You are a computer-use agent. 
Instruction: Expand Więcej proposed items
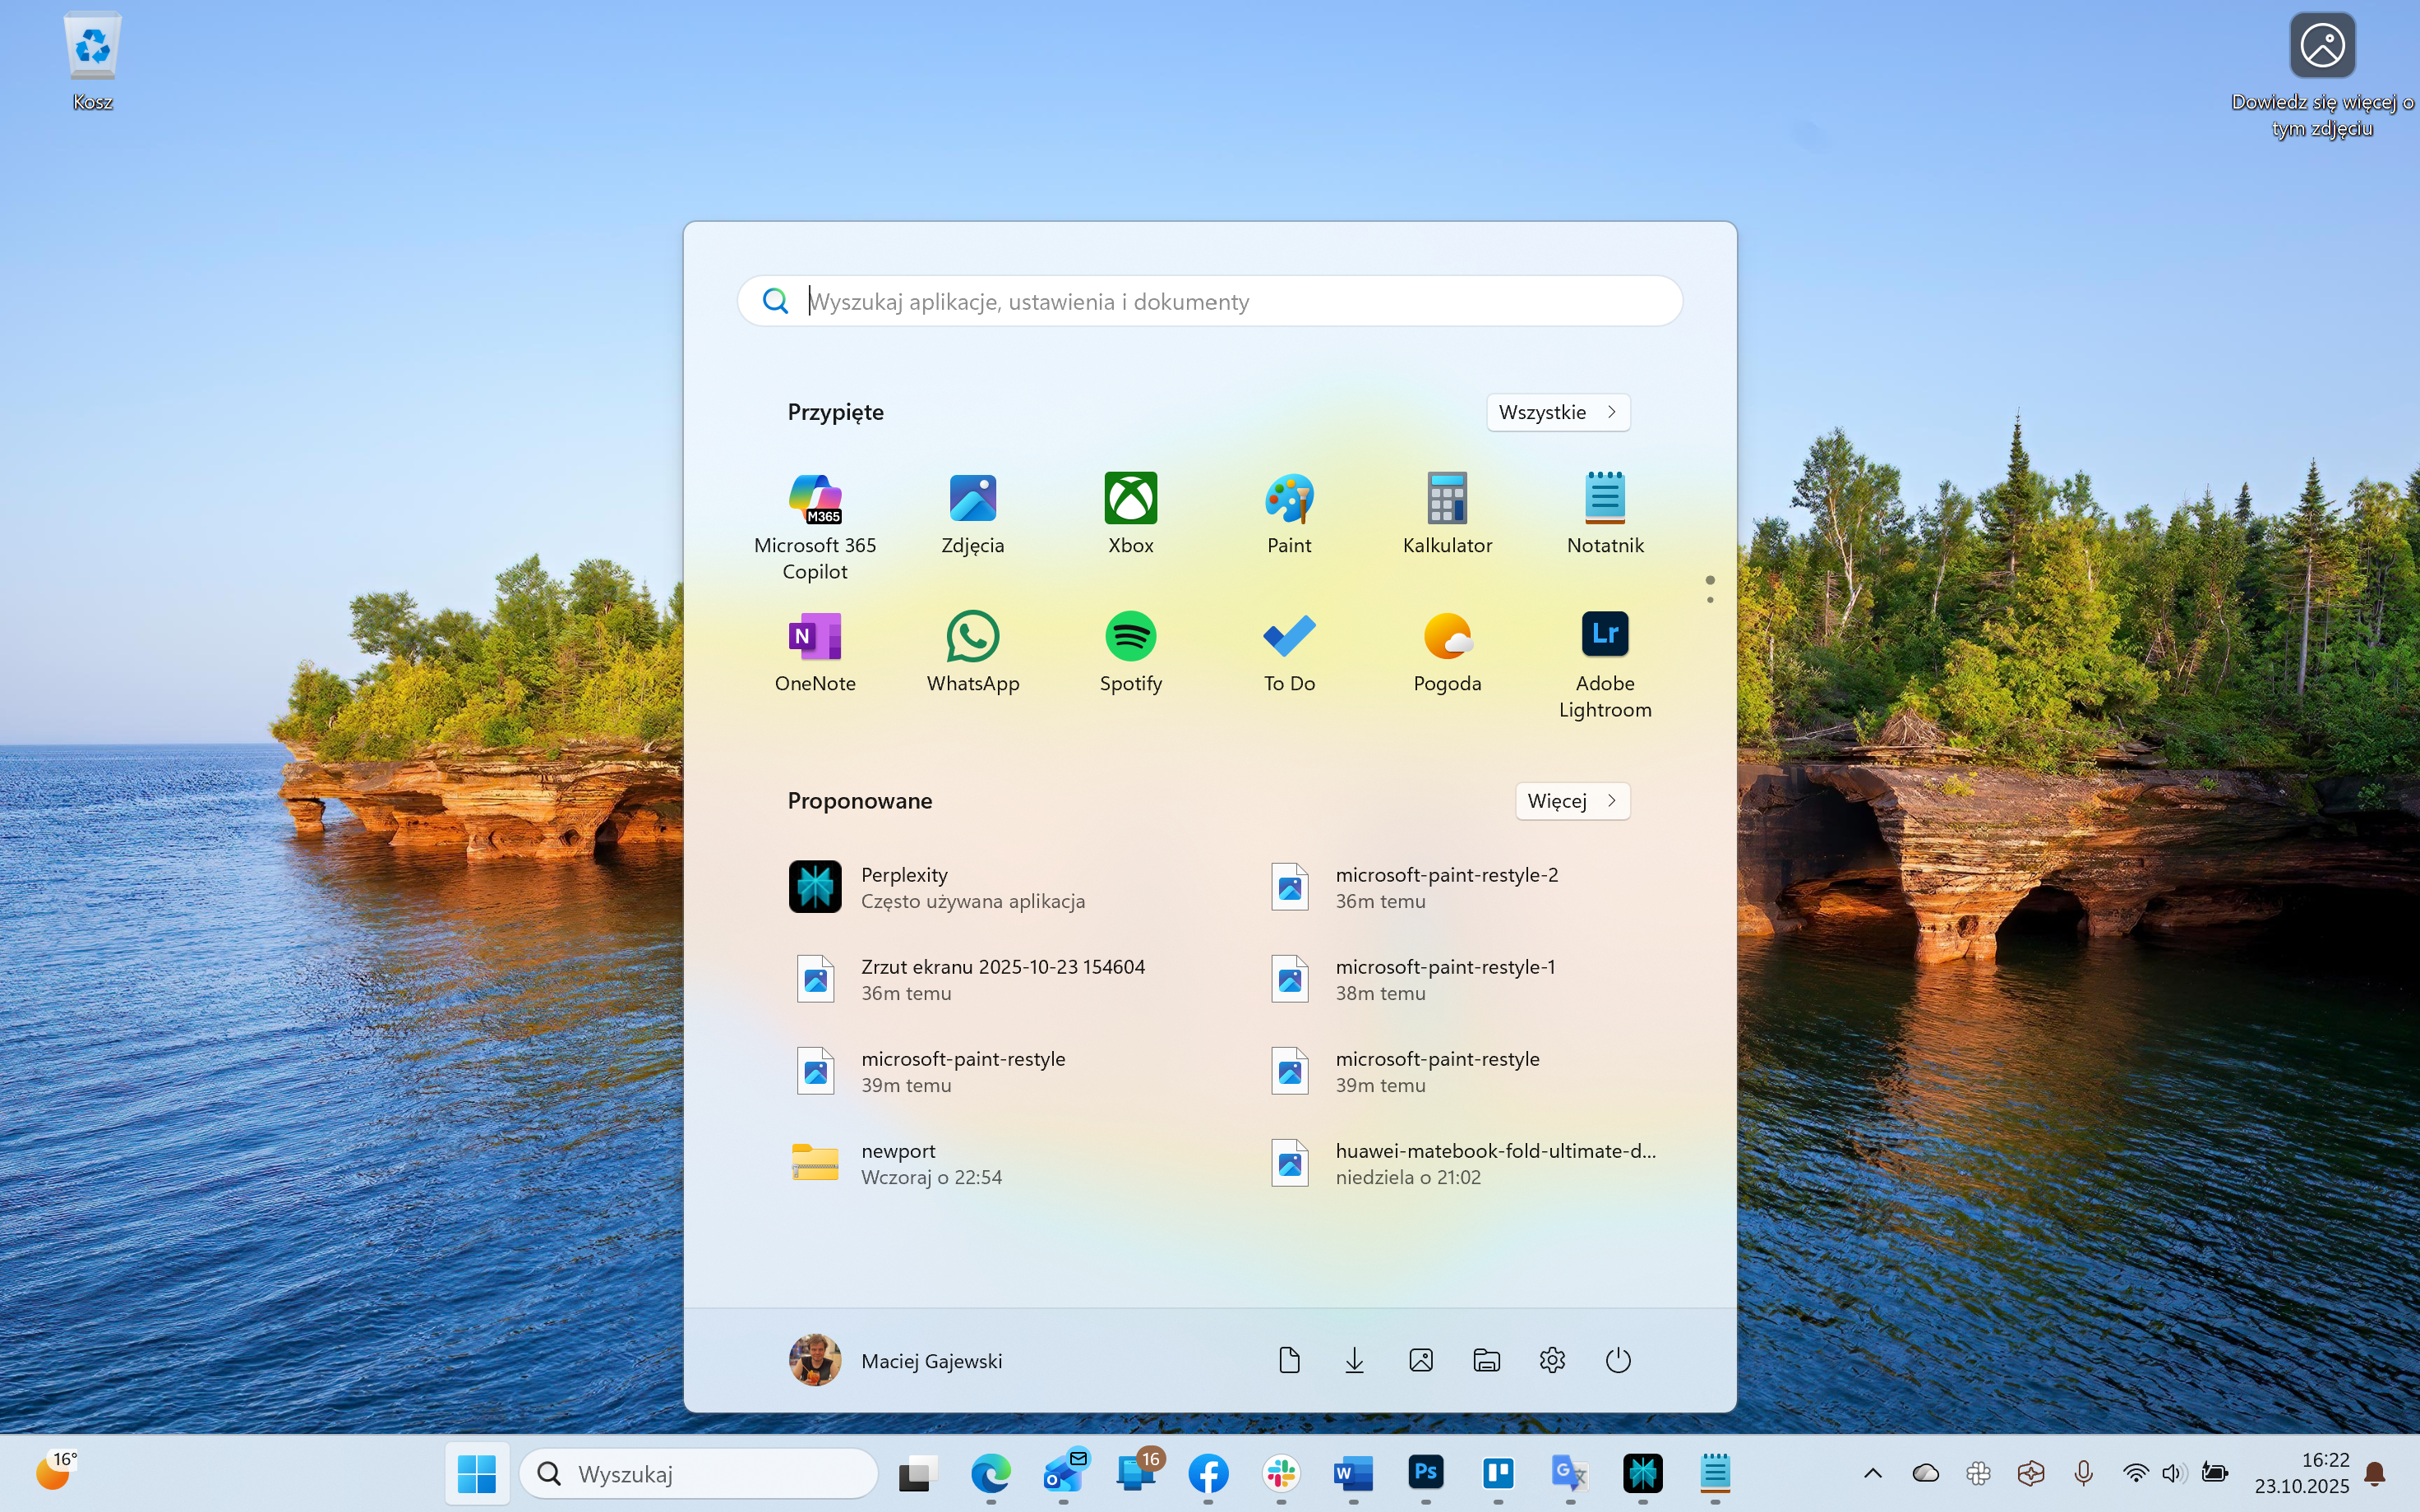click(x=1571, y=801)
